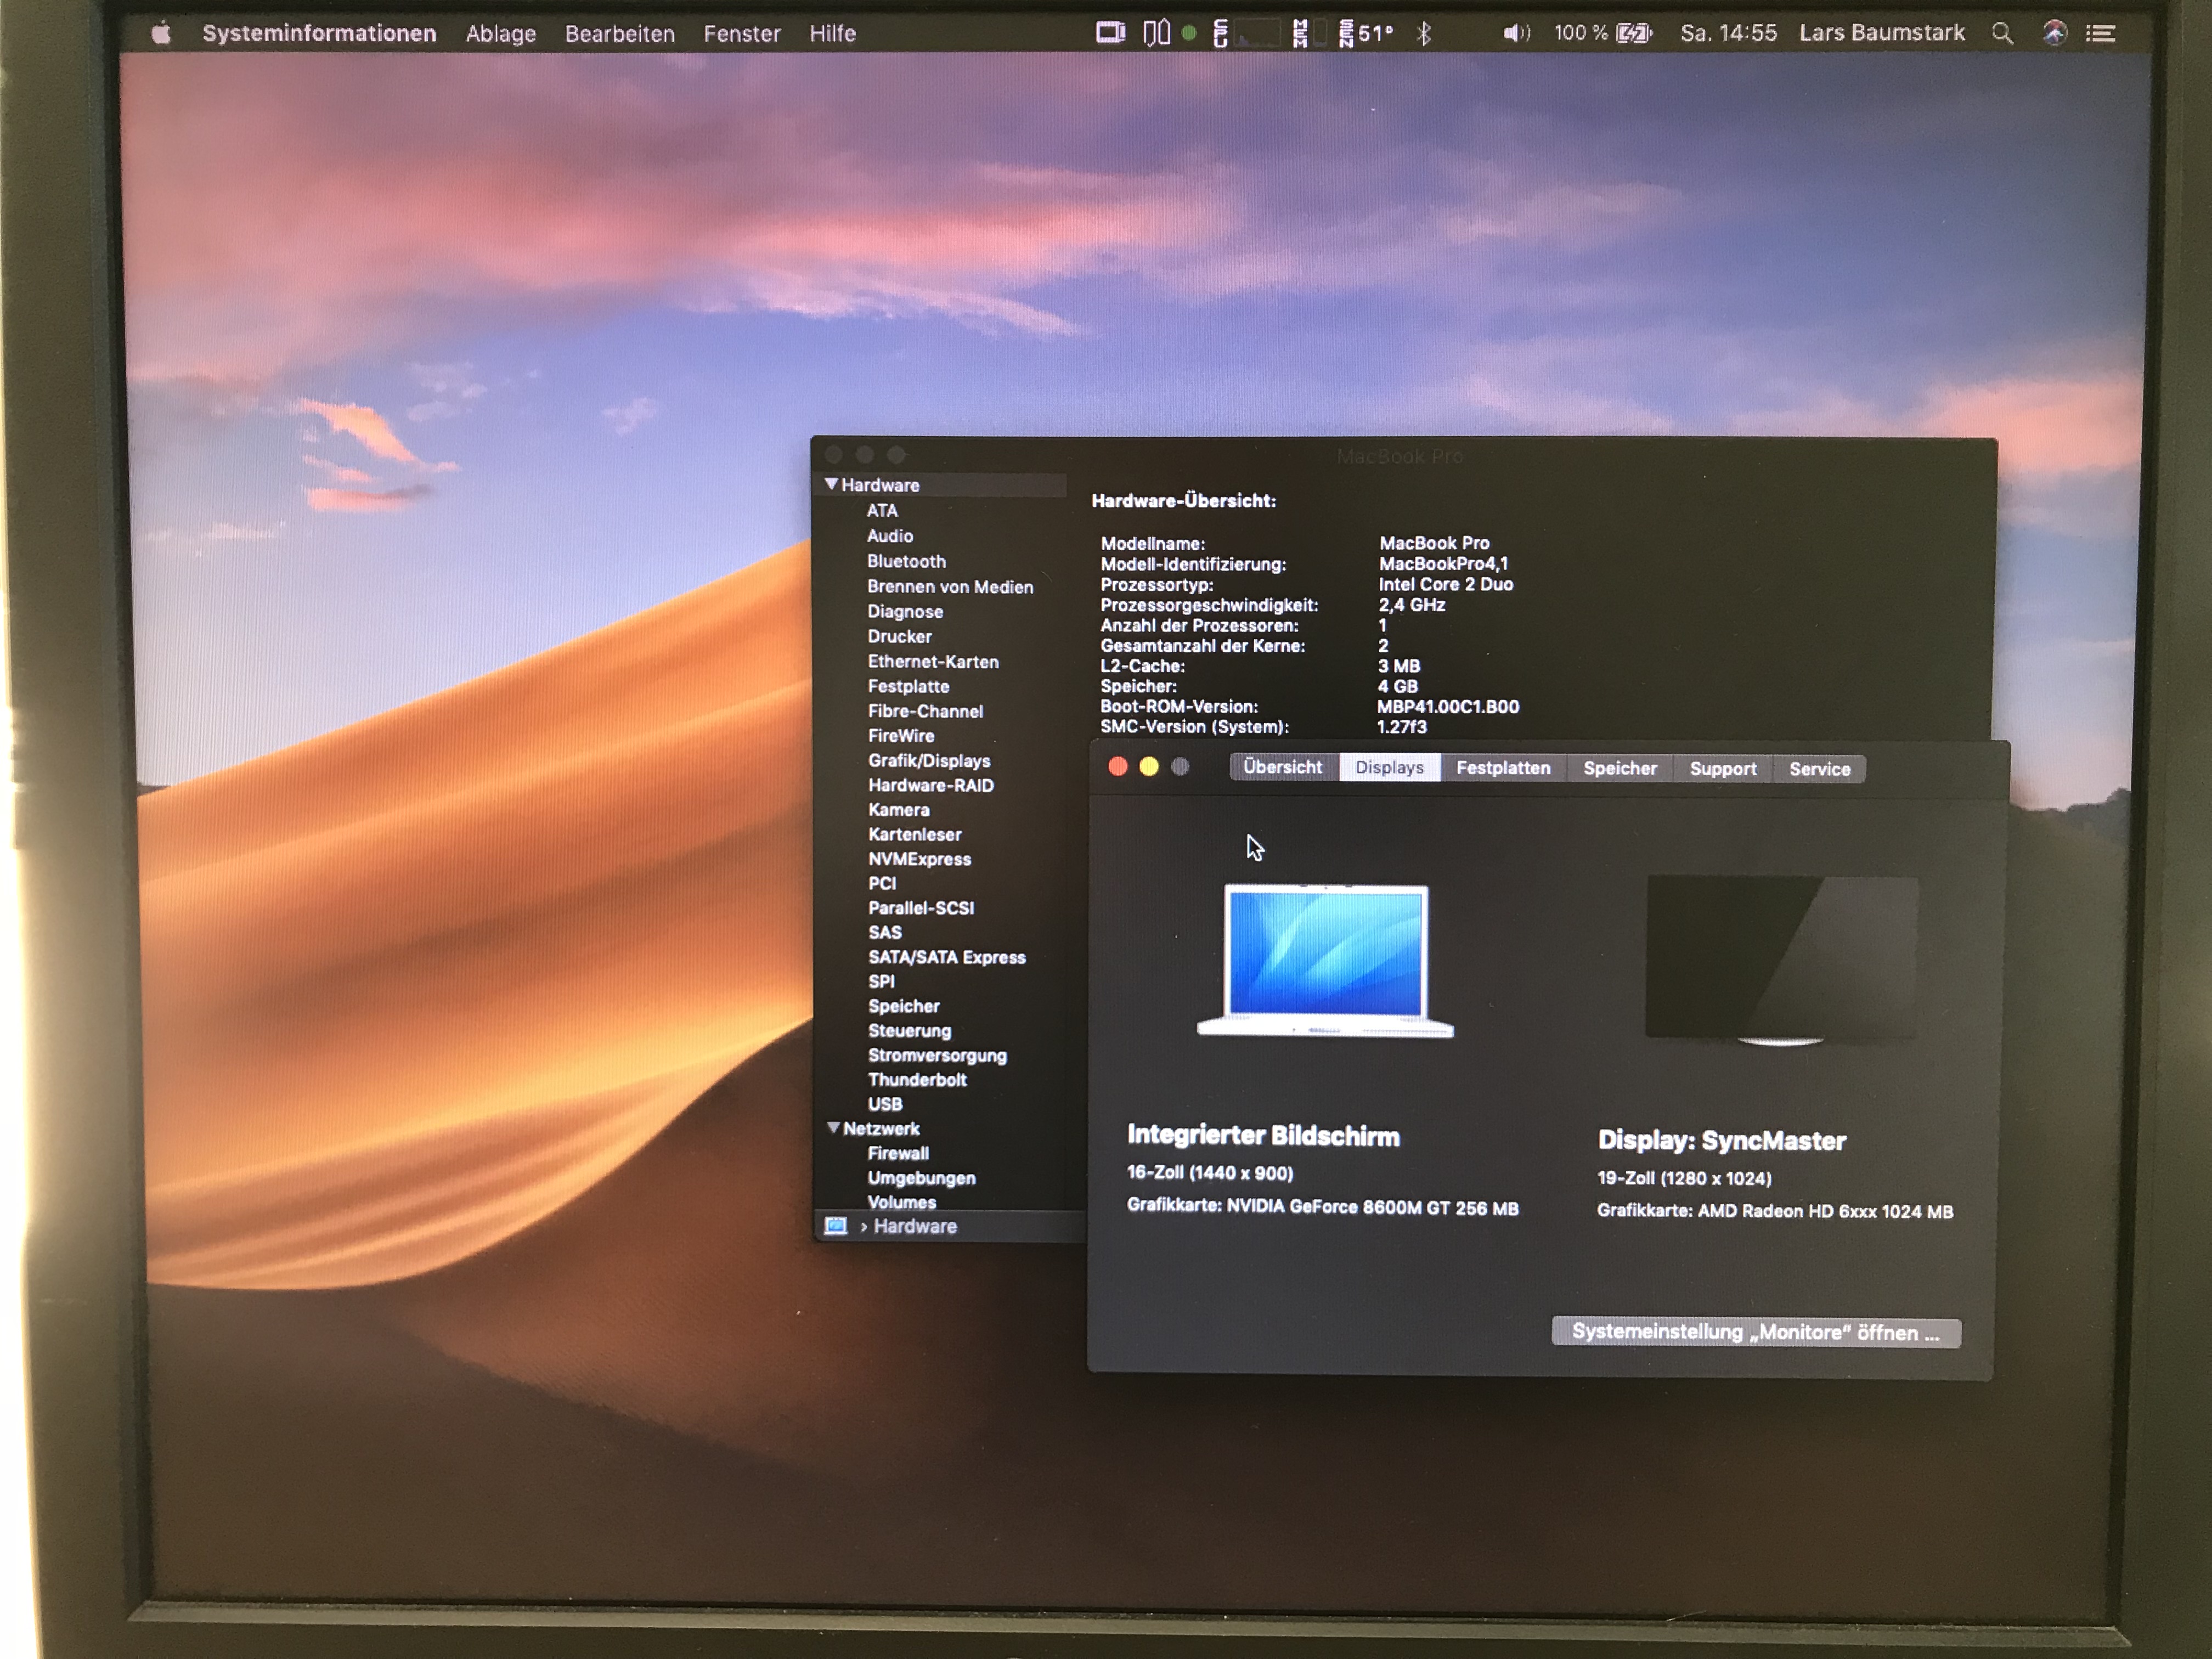Open the Systeminformationen menu
2212x1659 pixels.
point(319,33)
